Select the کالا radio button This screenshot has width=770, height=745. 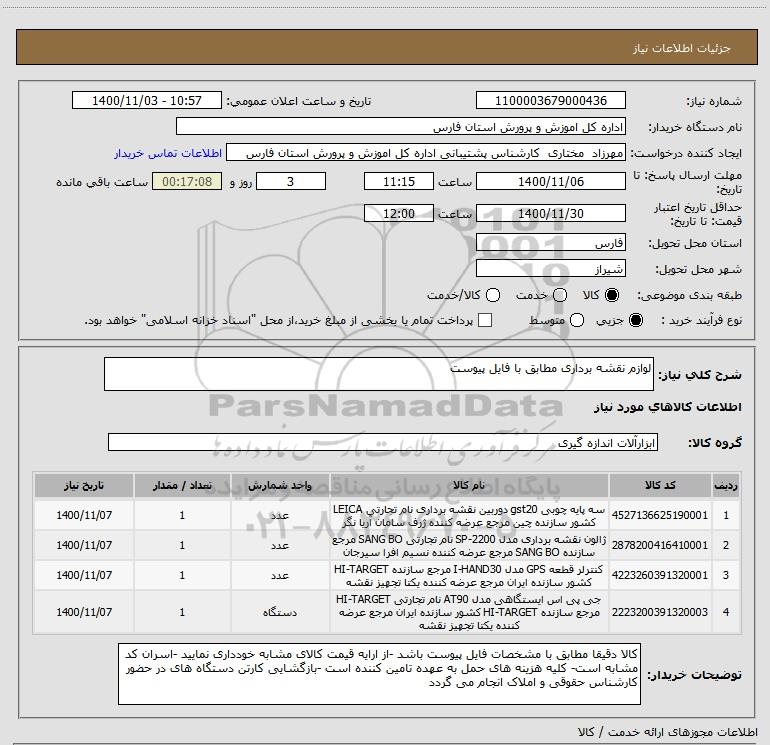(x=612, y=295)
